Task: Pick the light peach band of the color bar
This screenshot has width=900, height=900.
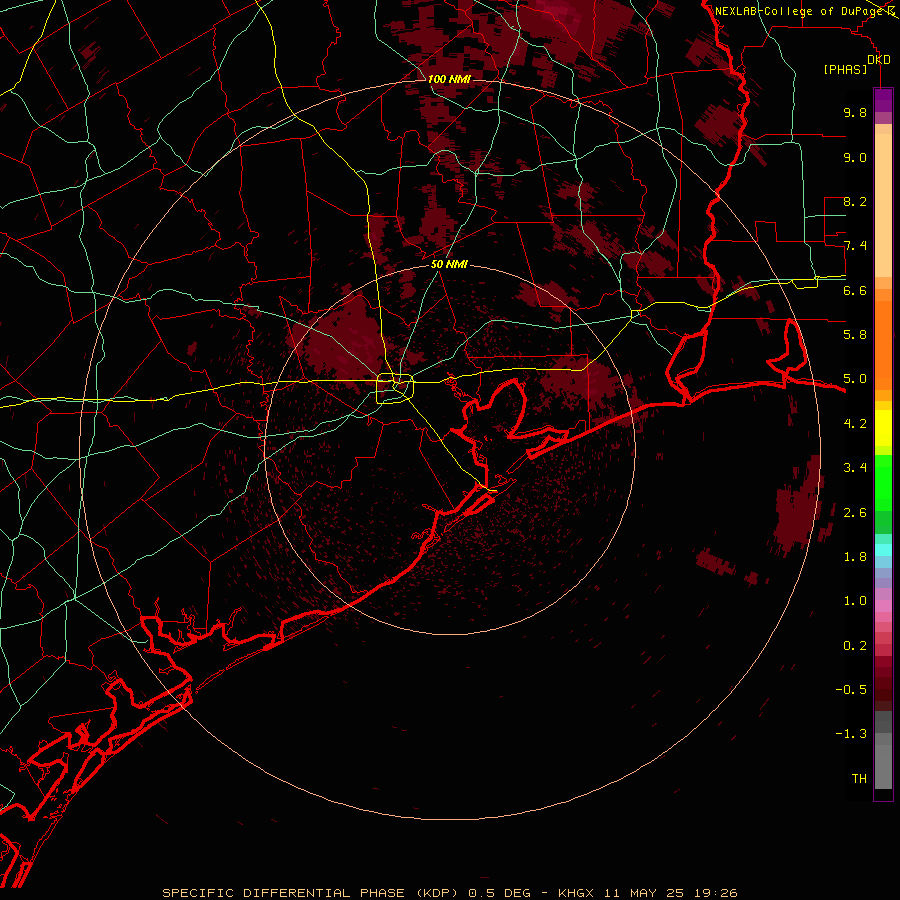Action: [883, 205]
